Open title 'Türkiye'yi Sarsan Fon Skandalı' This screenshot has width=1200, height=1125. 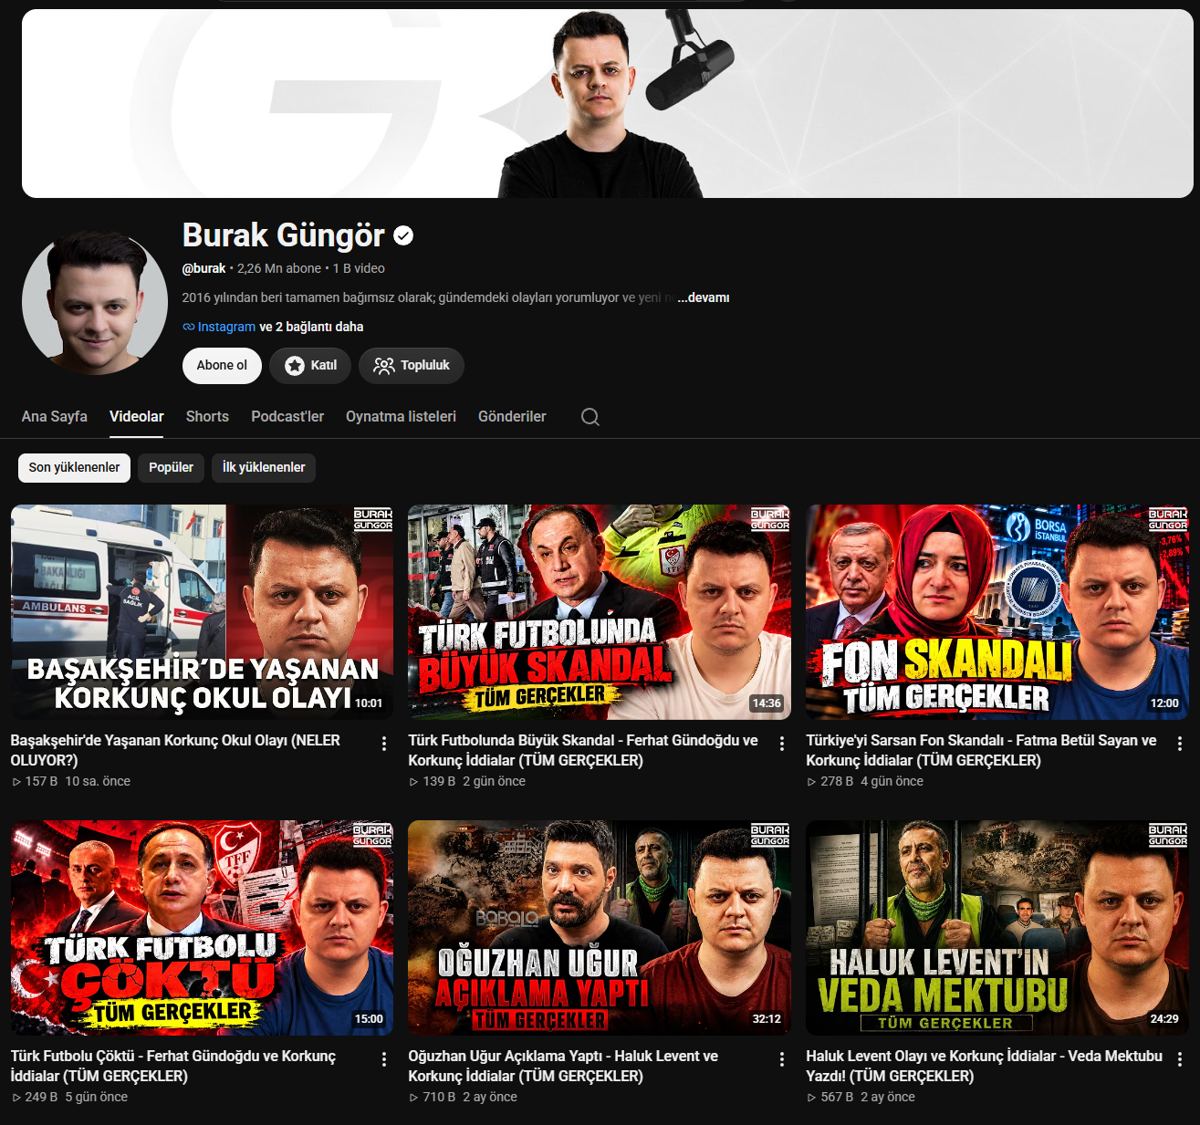coord(981,750)
